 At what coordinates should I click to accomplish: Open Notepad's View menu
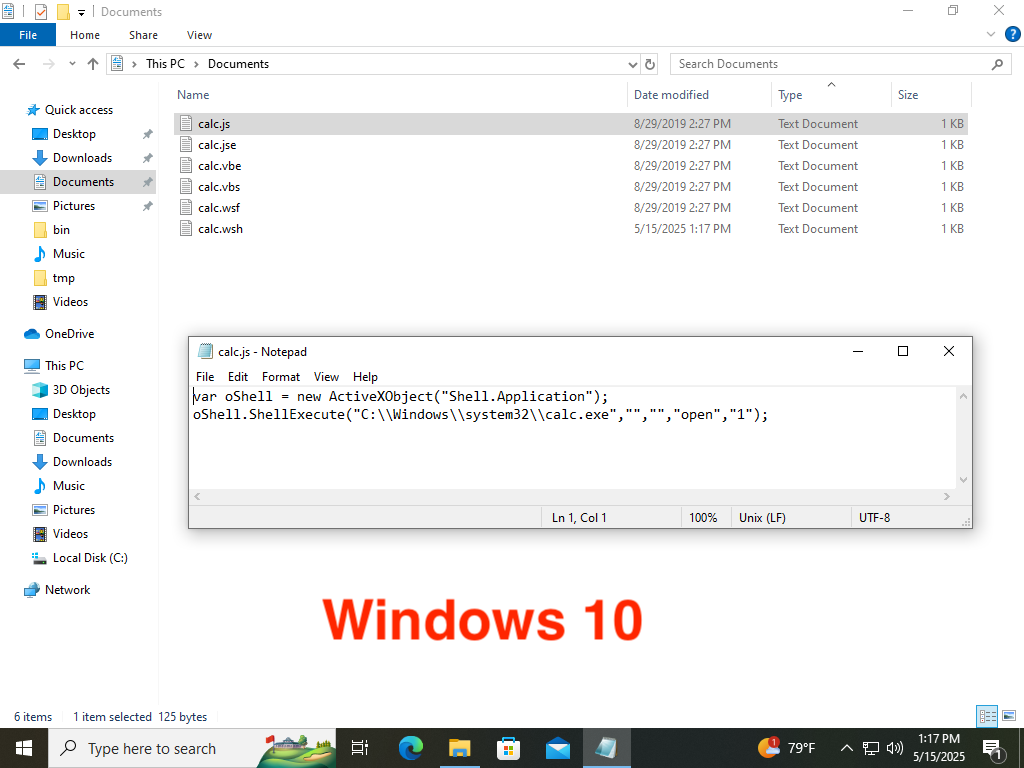pos(326,377)
